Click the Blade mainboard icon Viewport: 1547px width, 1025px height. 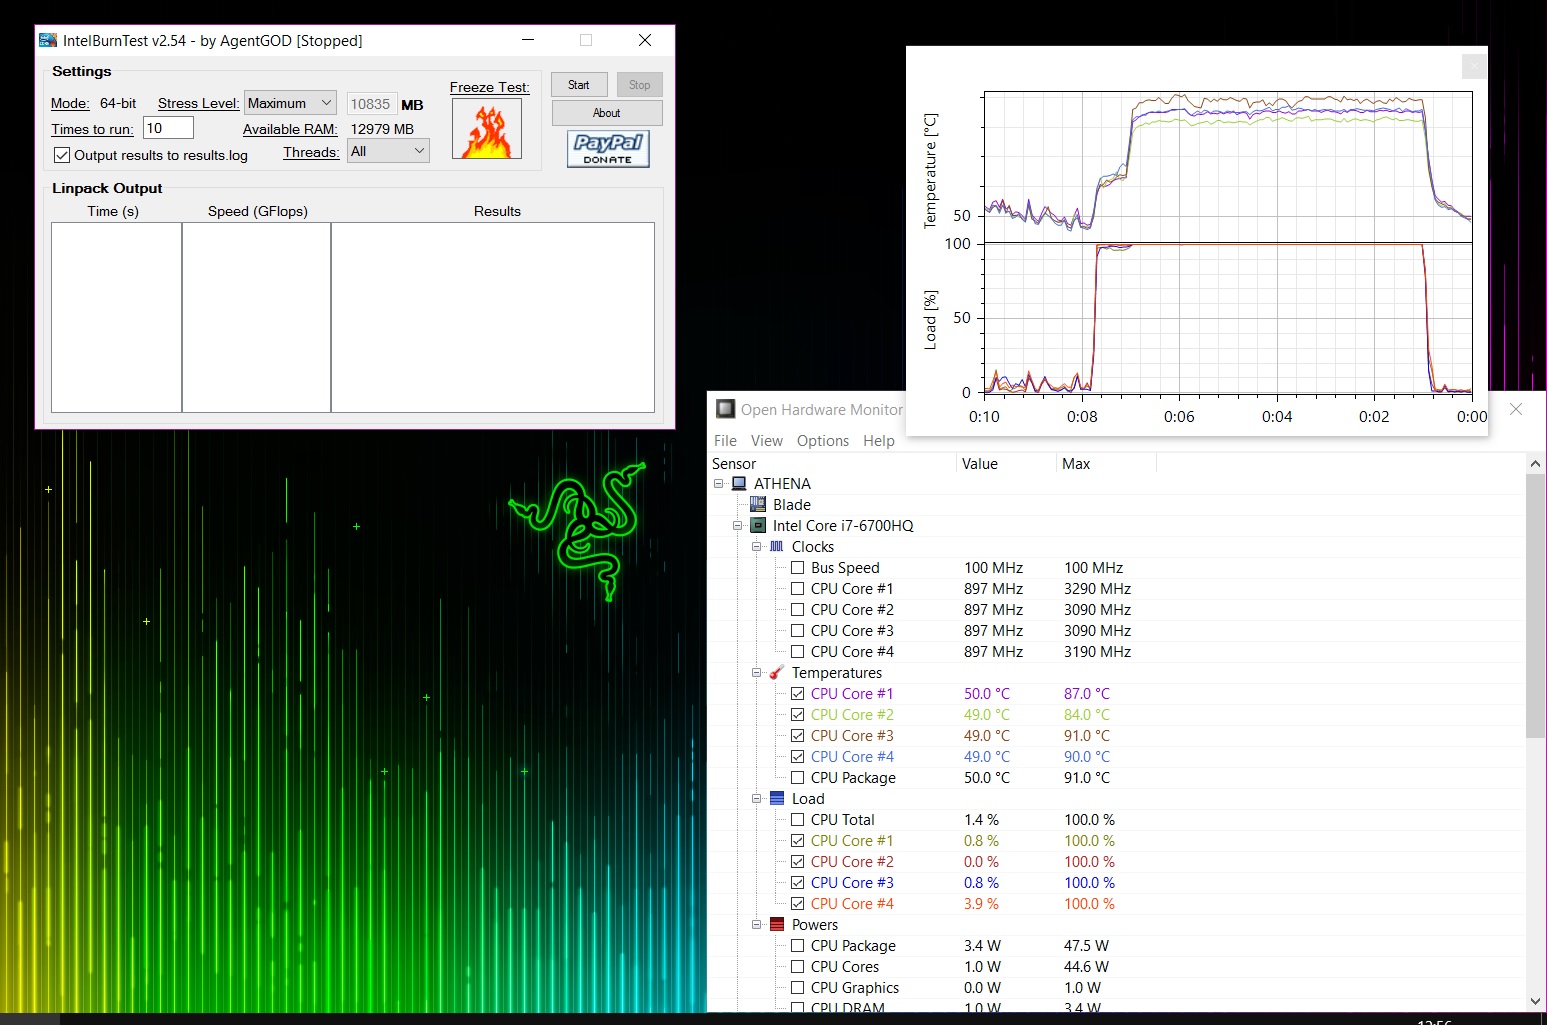[758, 505]
